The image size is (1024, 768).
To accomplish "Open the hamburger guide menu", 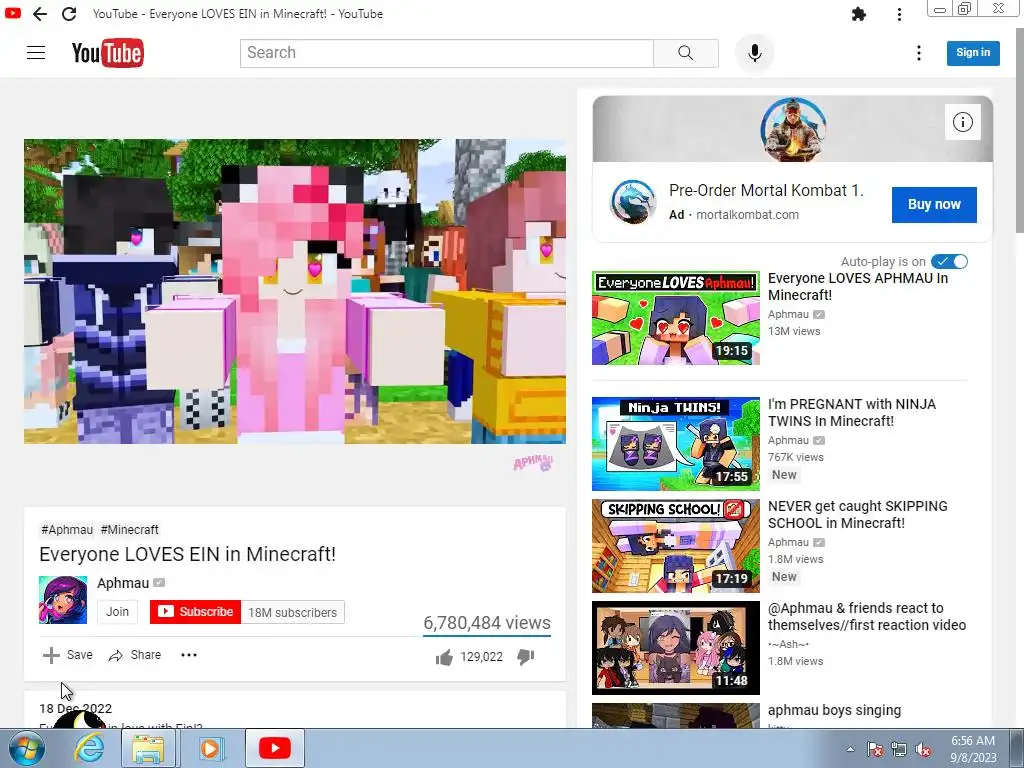I will coord(36,53).
